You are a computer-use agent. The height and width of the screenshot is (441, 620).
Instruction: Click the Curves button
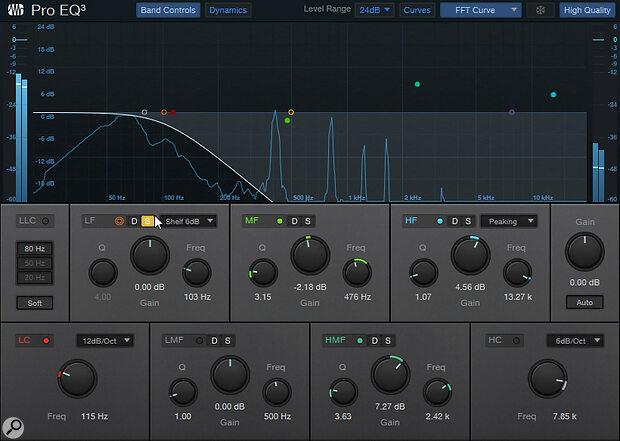tap(417, 10)
